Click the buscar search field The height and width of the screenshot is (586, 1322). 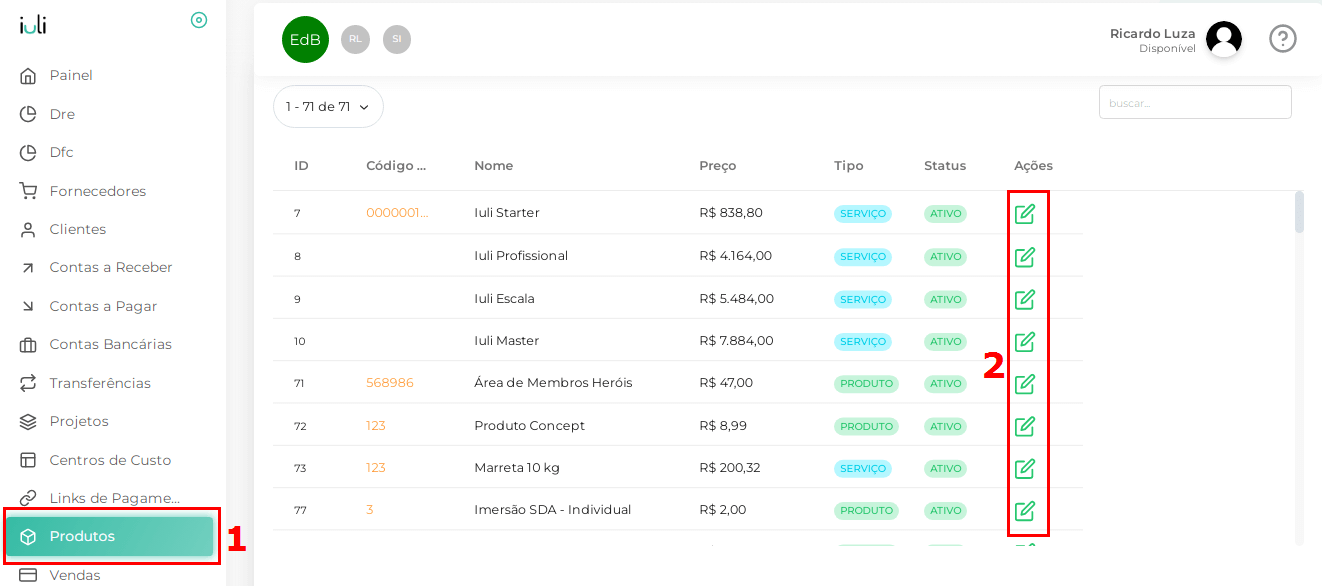click(x=1195, y=102)
